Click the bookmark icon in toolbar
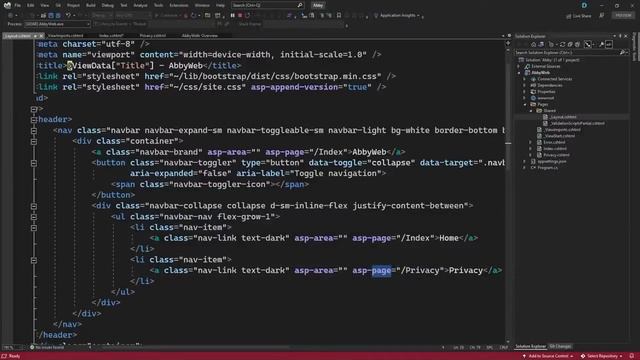Screen dimensions: 640x360 click(x=339, y=16)
